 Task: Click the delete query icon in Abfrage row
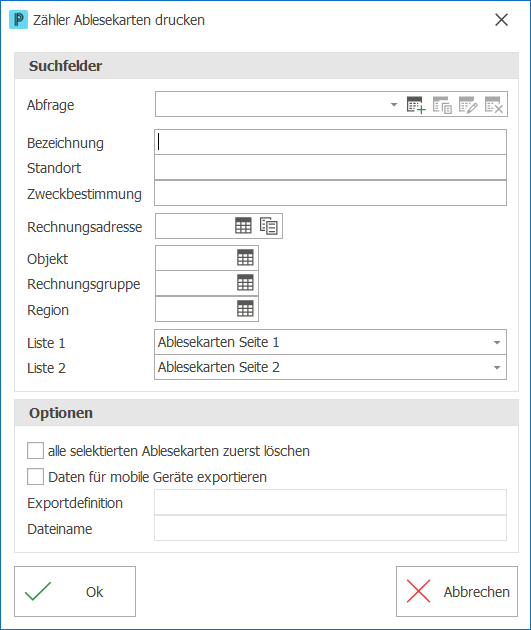click(494, 105)
